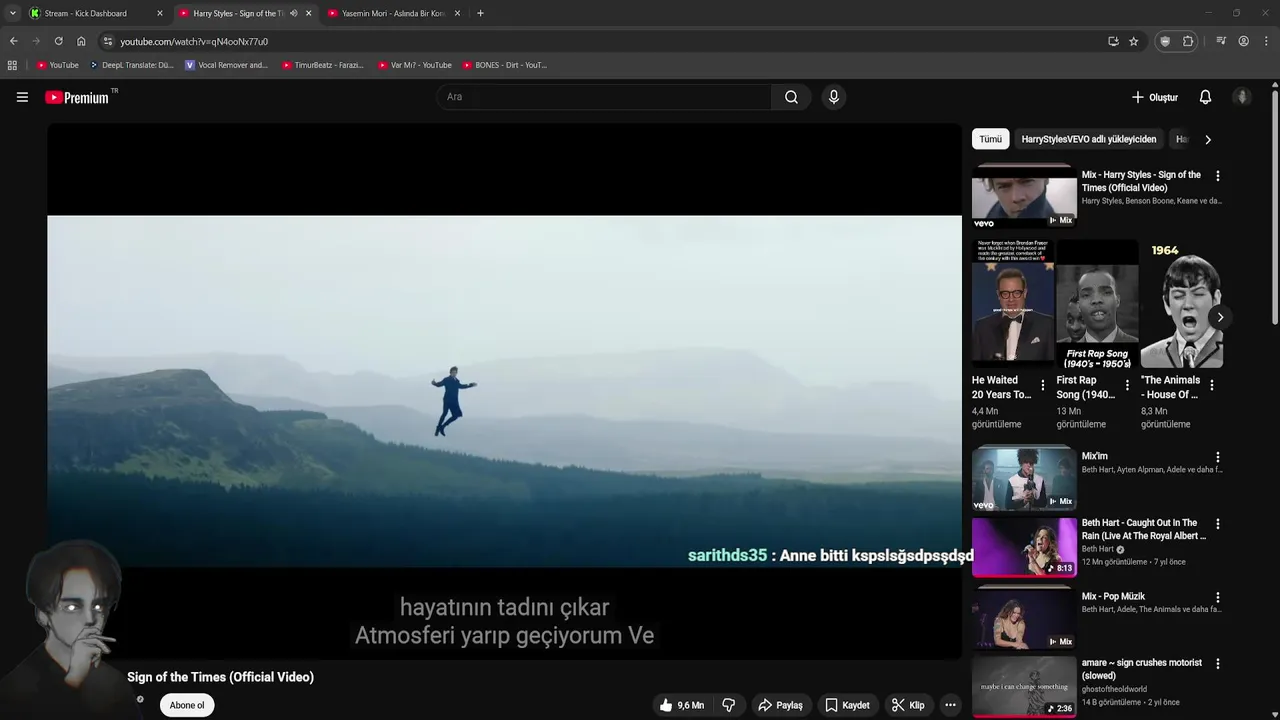Open the Chrome profile icon
This screenshot has width=1280, height=720.
pyautogui.click(x=1244, y=41)
